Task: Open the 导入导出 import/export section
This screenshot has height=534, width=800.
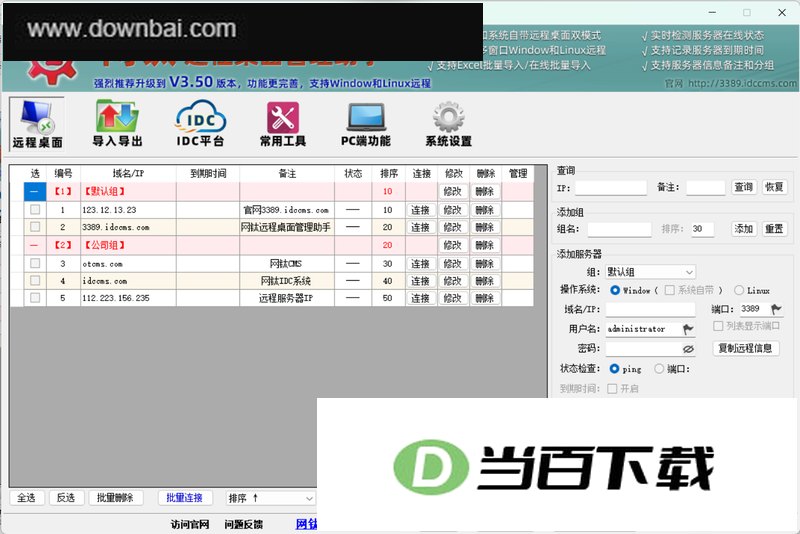Action: pyautogui.click(x=117, y=124)
